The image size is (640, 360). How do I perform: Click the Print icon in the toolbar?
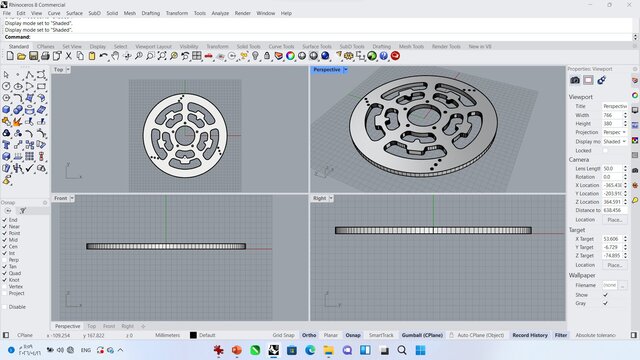point(45,56)
